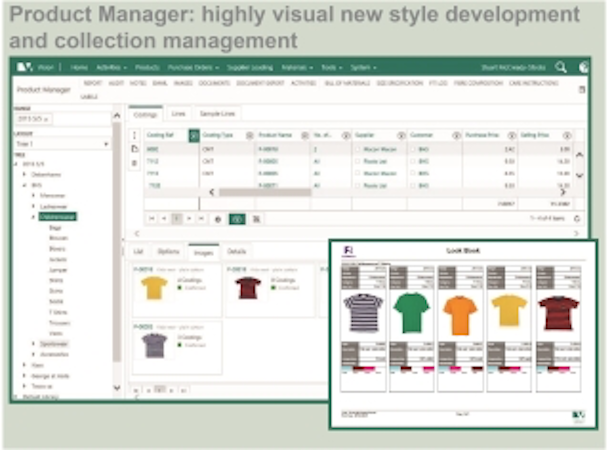Click the vertical dots icon beside the costings grid
This screenshot has width=608, height=450.
point(135,135)
